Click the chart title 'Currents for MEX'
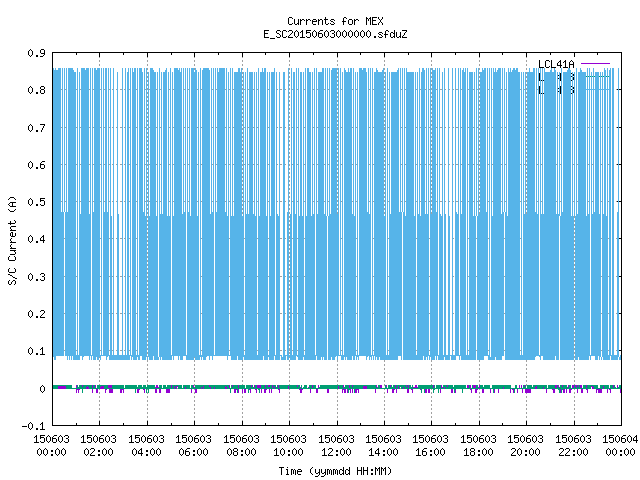Image resolution: width=640 pixels, height=480 pixels. (x=335, y=21)
